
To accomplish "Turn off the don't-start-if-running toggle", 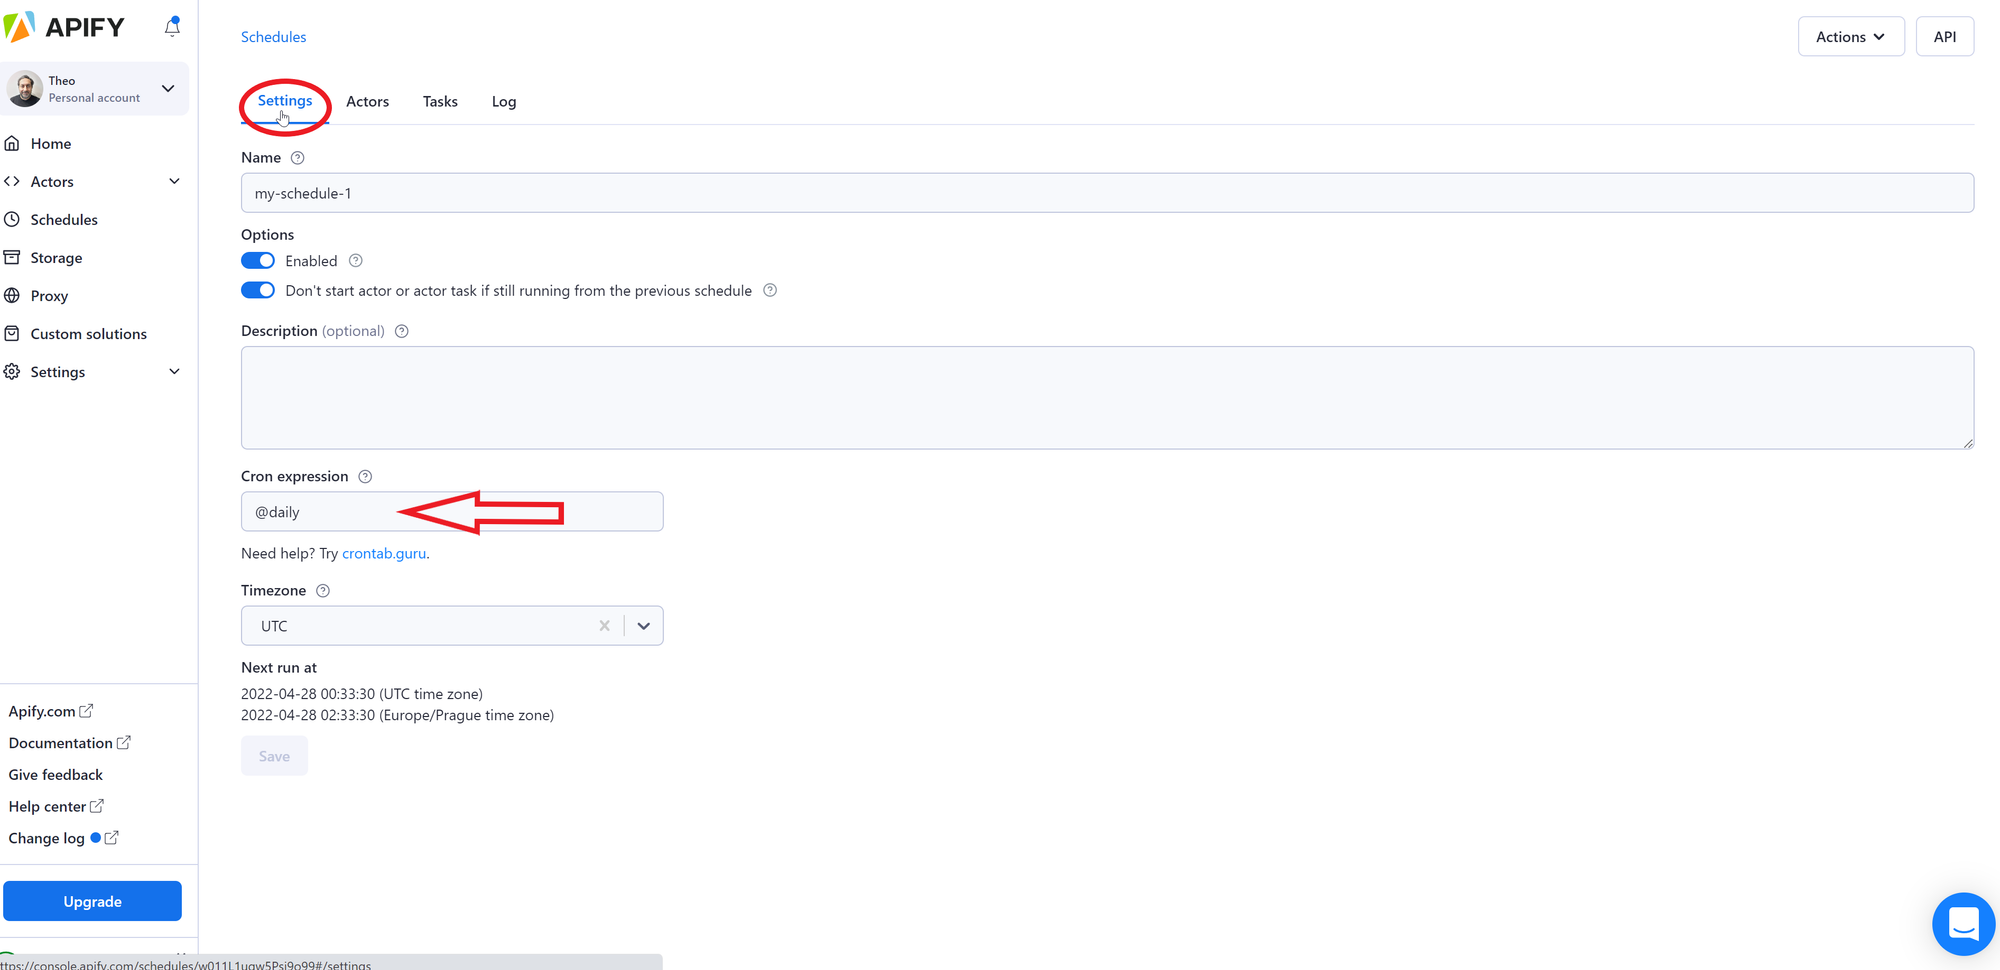I will tap(257, 290).
